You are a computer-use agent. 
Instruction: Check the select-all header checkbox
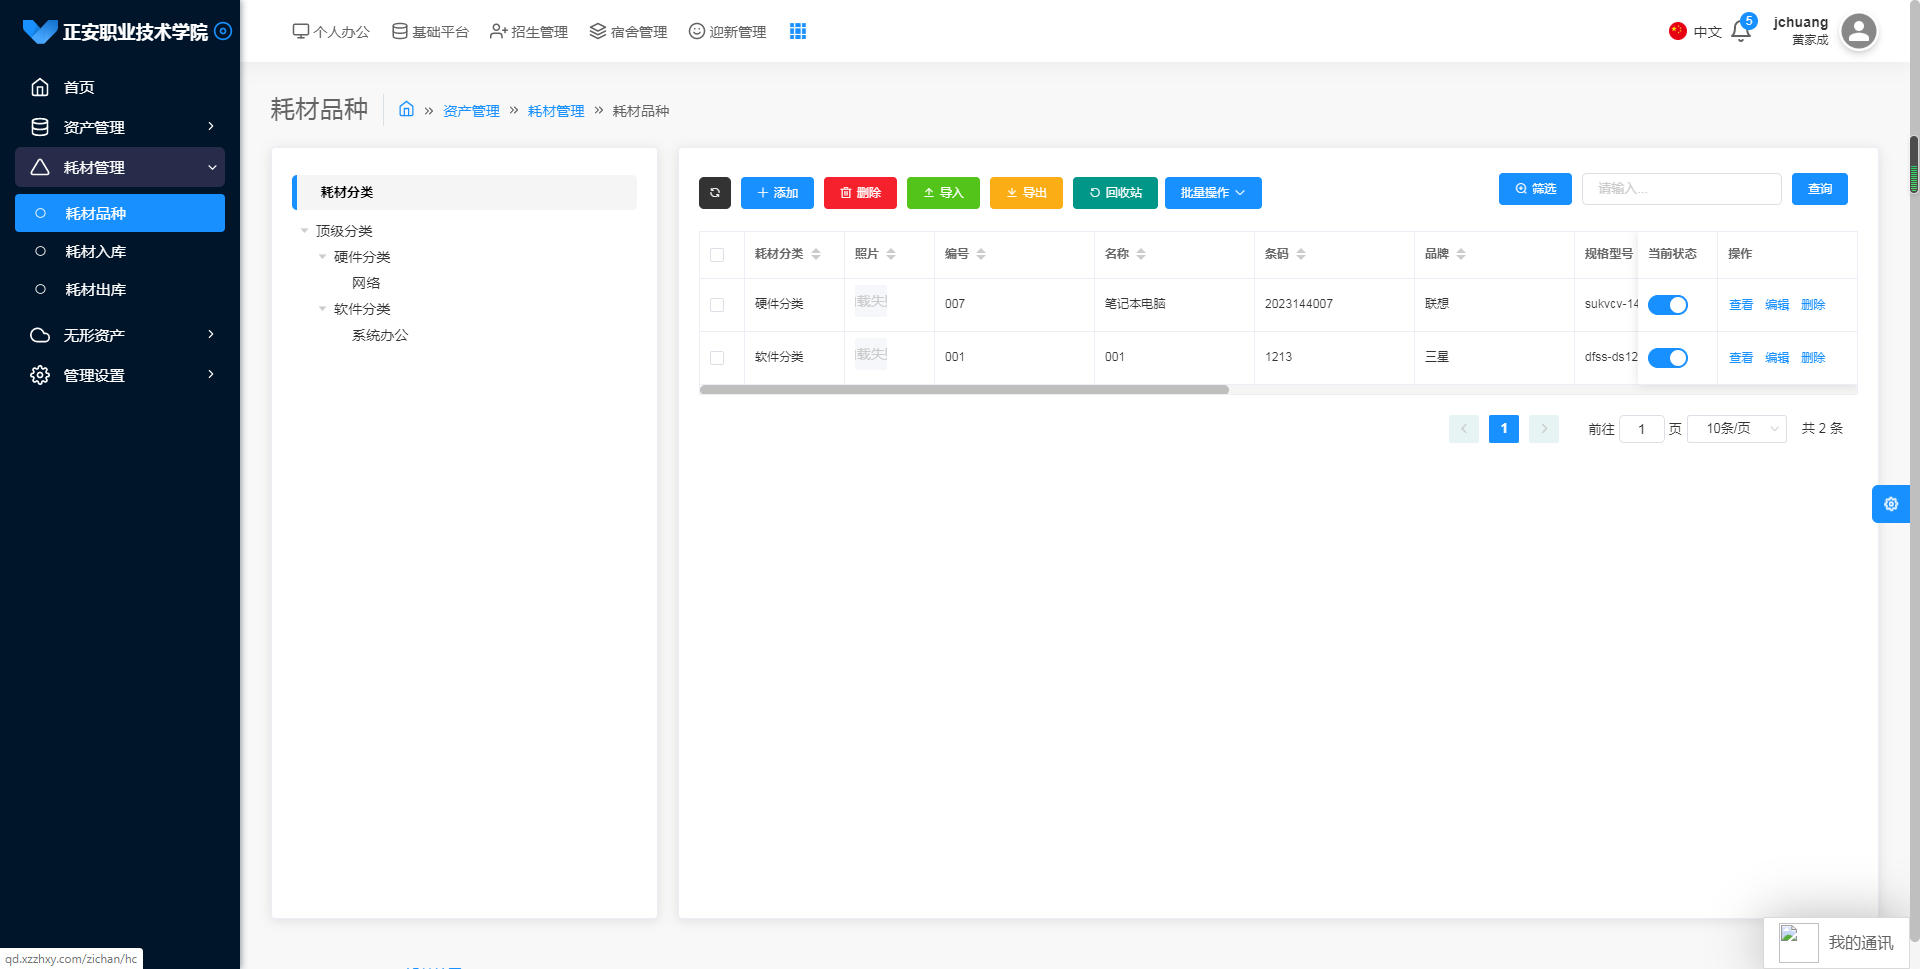pyautogui.click(x=717, y=255)
